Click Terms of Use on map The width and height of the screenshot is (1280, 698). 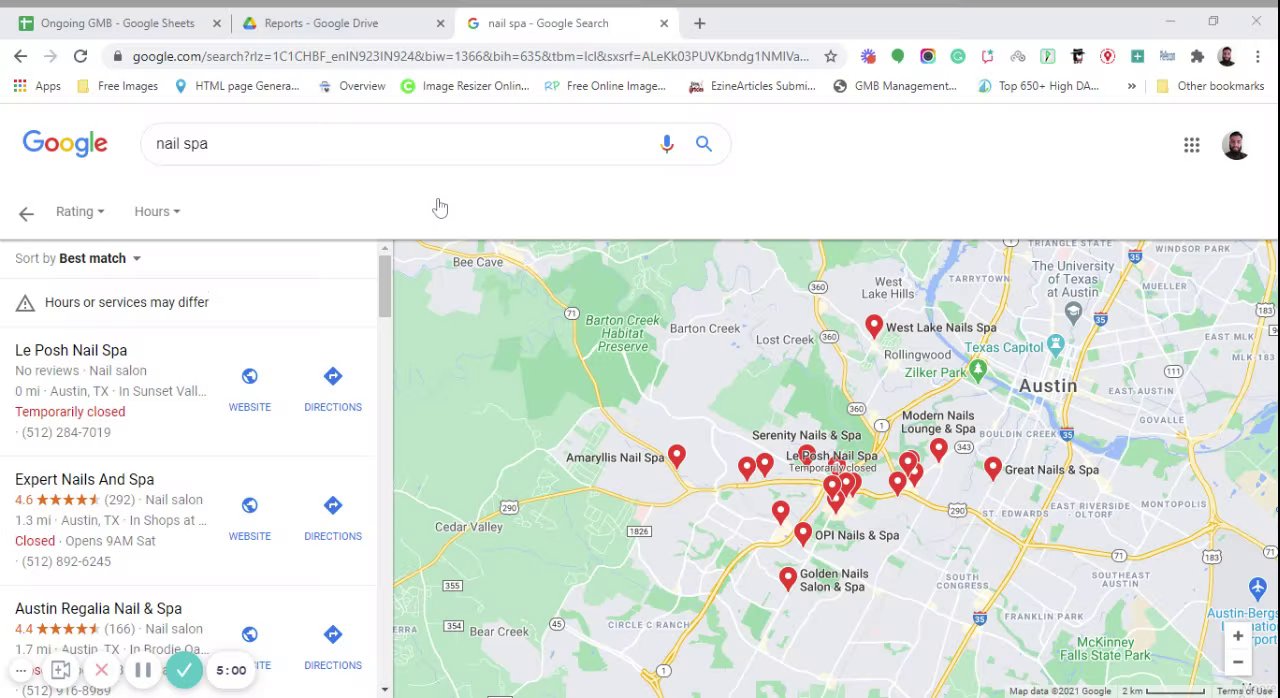(1244, 691)
